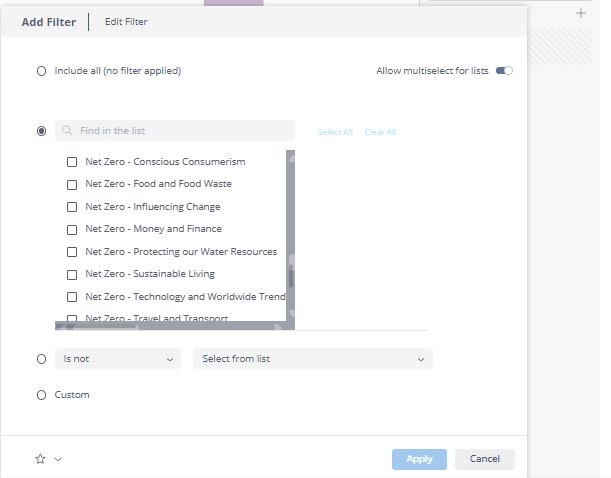The width and height of the screenshot is (611, 478).
Task: Select the Is not condition radio button
Action: [x=41, y=359]
